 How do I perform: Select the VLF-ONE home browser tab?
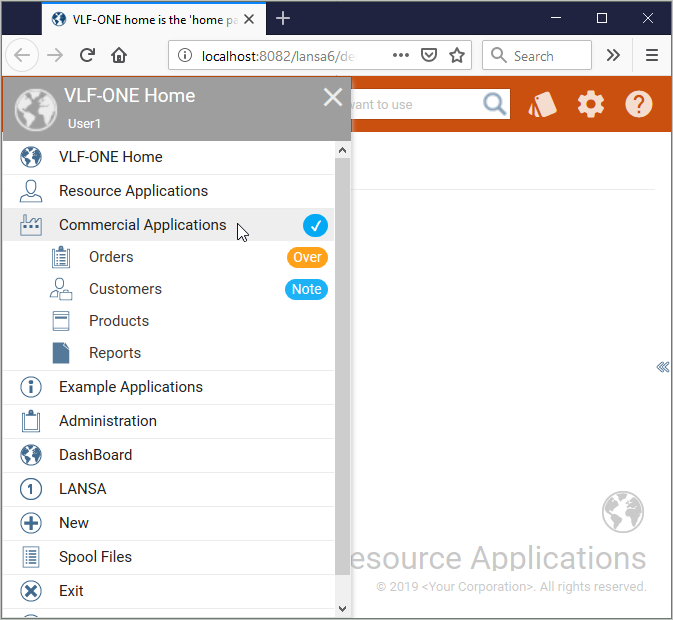(154, 19)
